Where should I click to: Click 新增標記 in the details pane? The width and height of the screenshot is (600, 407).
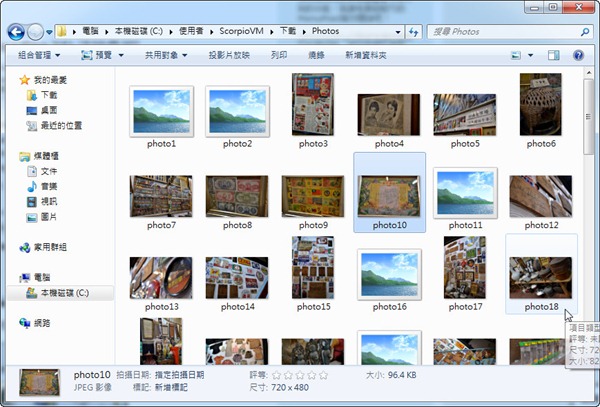click(x=171, y=387)
